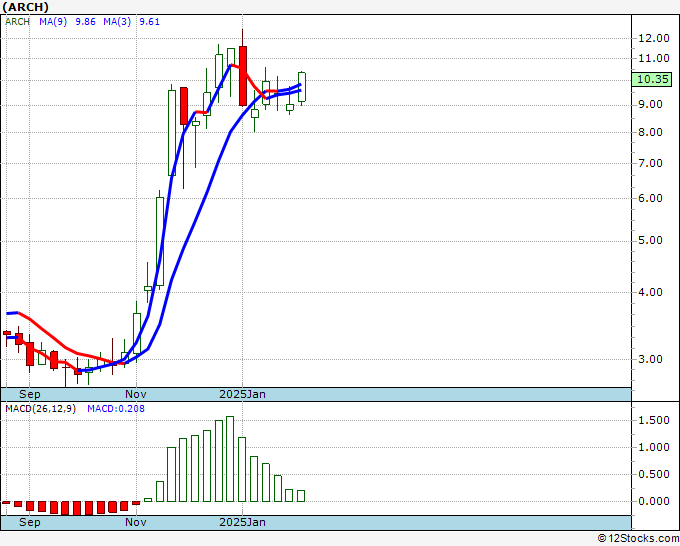
Task: Click the MACD(26,12,9) indicator label
Action: click(x=40, y=409)
